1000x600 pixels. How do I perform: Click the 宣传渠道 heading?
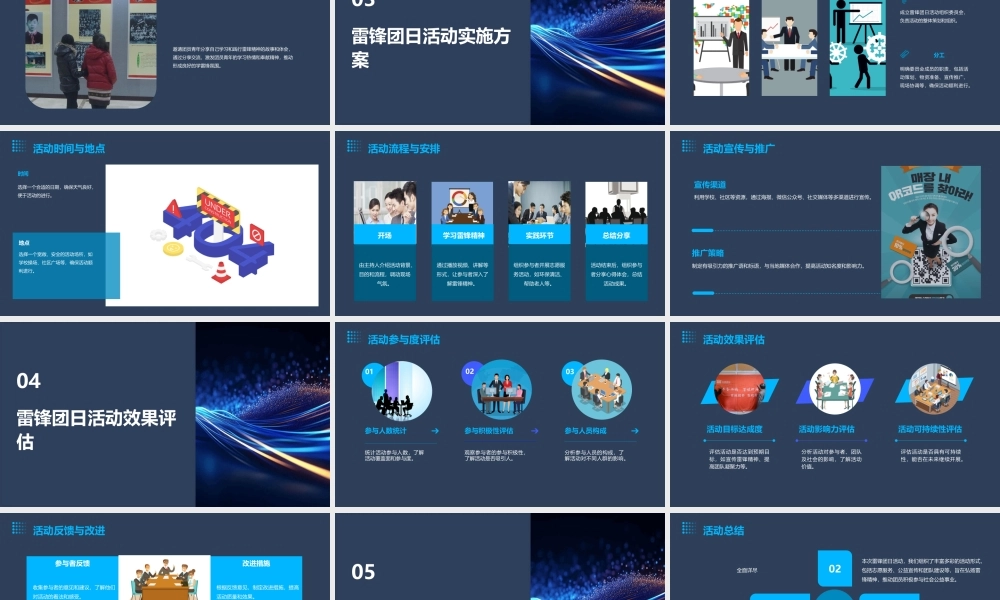709,185
